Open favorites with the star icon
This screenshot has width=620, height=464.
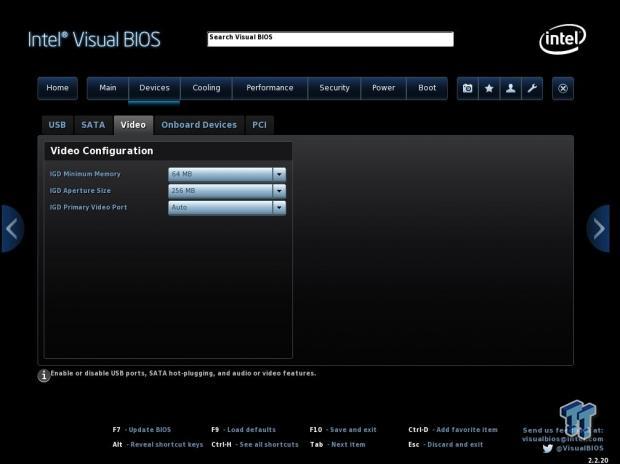[x=489, y=88]
